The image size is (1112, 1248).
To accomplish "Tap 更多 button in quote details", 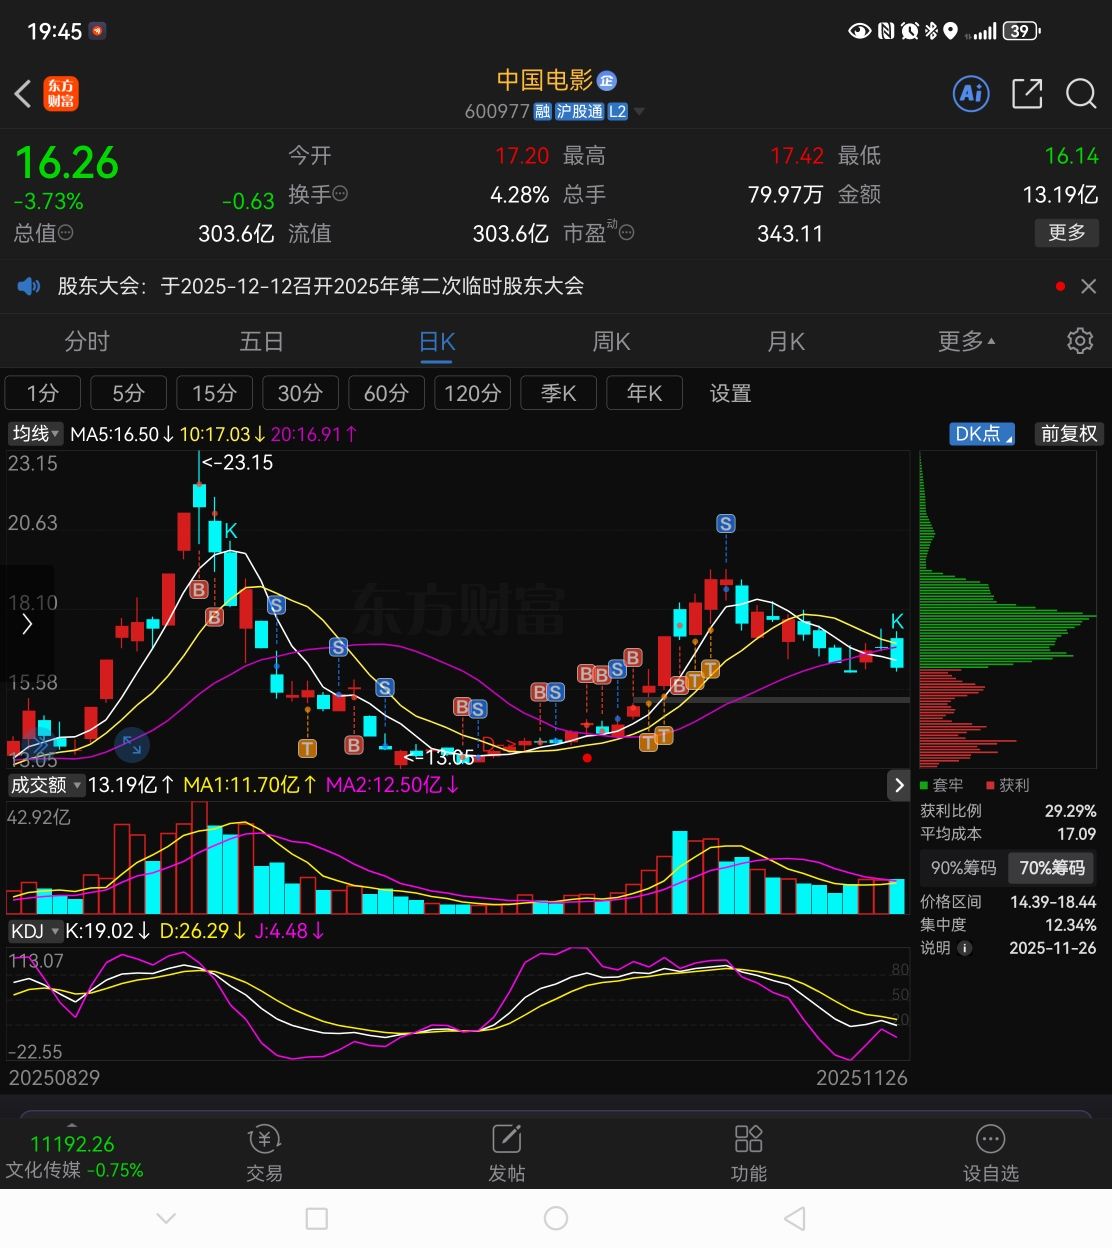I will (1067, 233).
